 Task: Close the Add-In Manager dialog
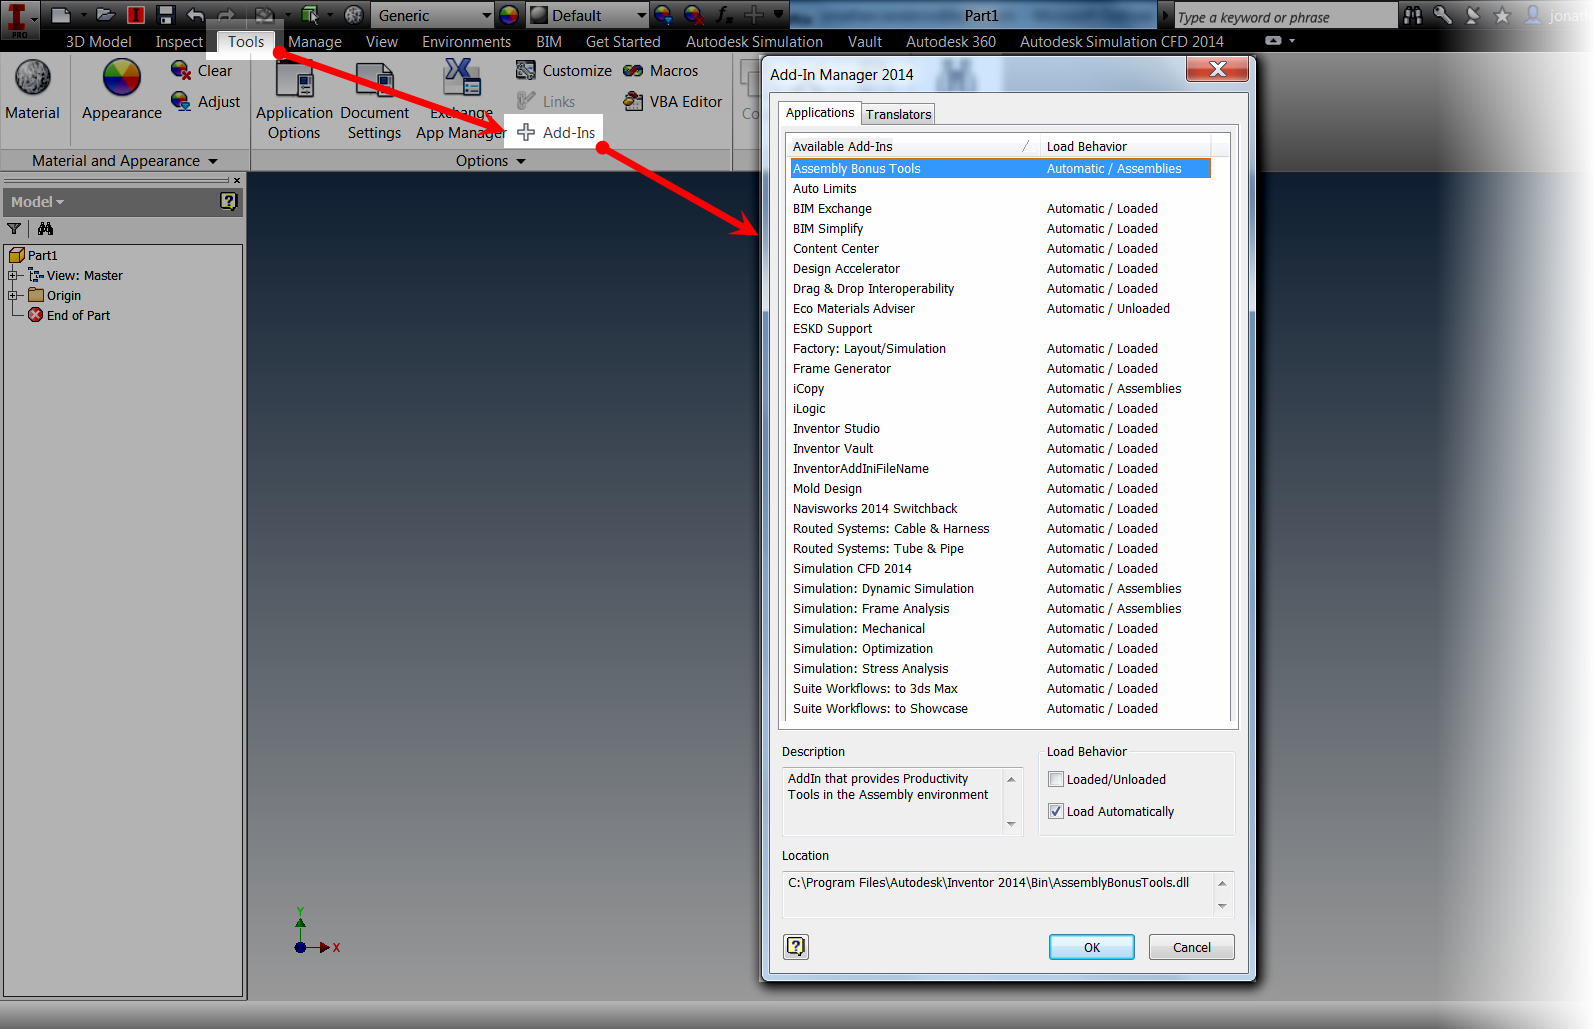click(x=1218, y=69)
